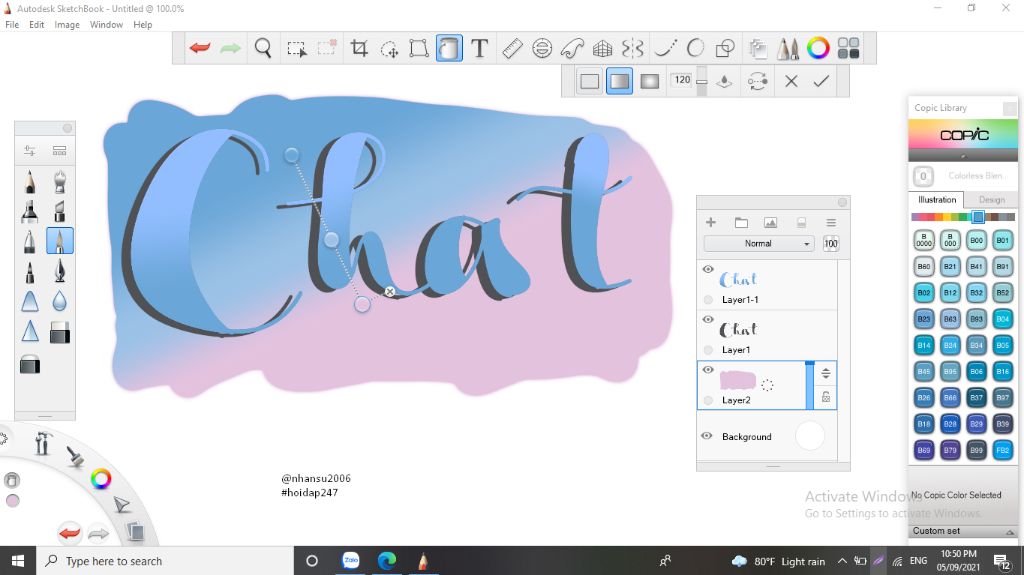Viewport: 1024px width, 575px height.
Task: Select Linear Gradient Fill mode
Action: [619, 81]
